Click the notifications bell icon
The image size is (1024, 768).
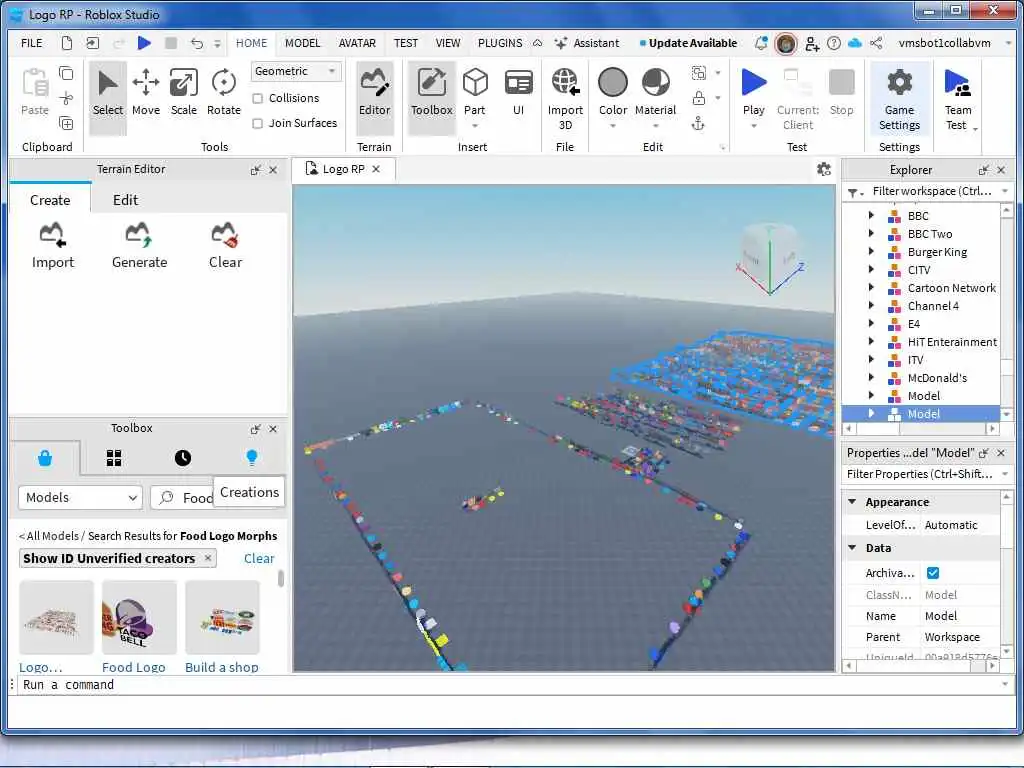point(761,43)
